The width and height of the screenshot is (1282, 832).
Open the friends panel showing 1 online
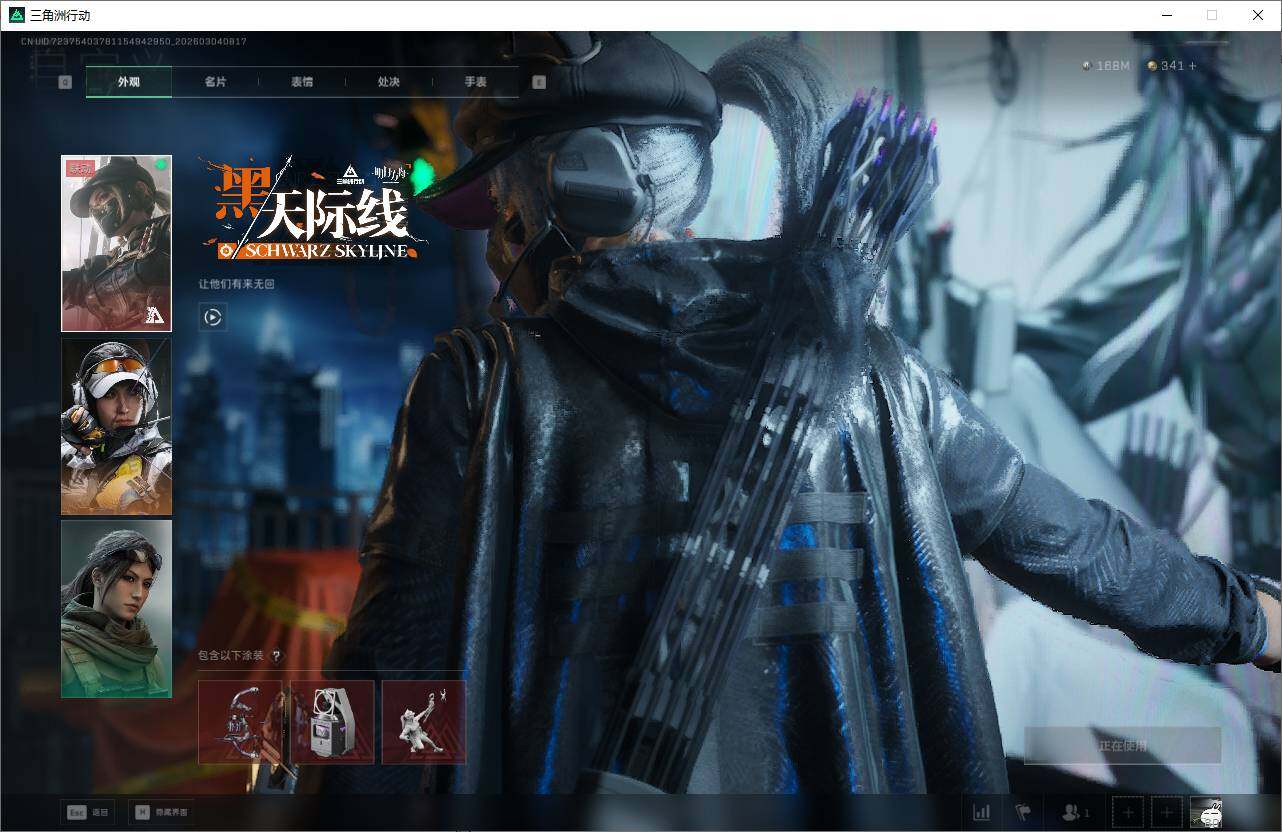pos(1073,812)
